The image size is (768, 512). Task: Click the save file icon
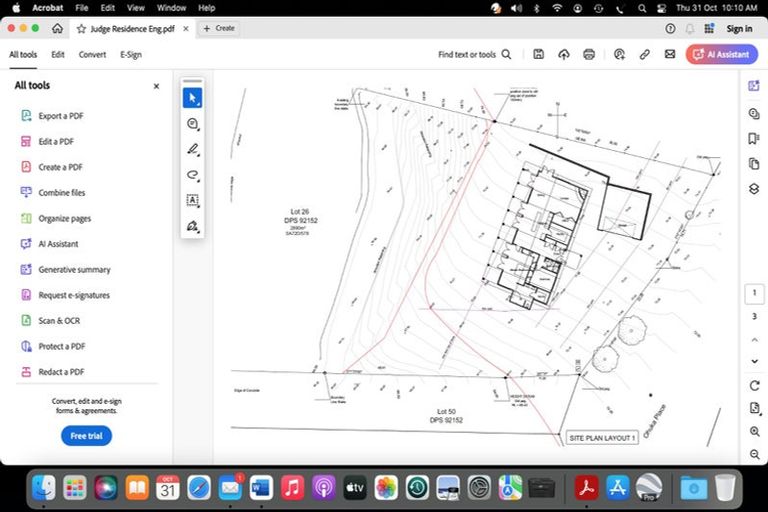pyautogui.click(x=538, y=54)
